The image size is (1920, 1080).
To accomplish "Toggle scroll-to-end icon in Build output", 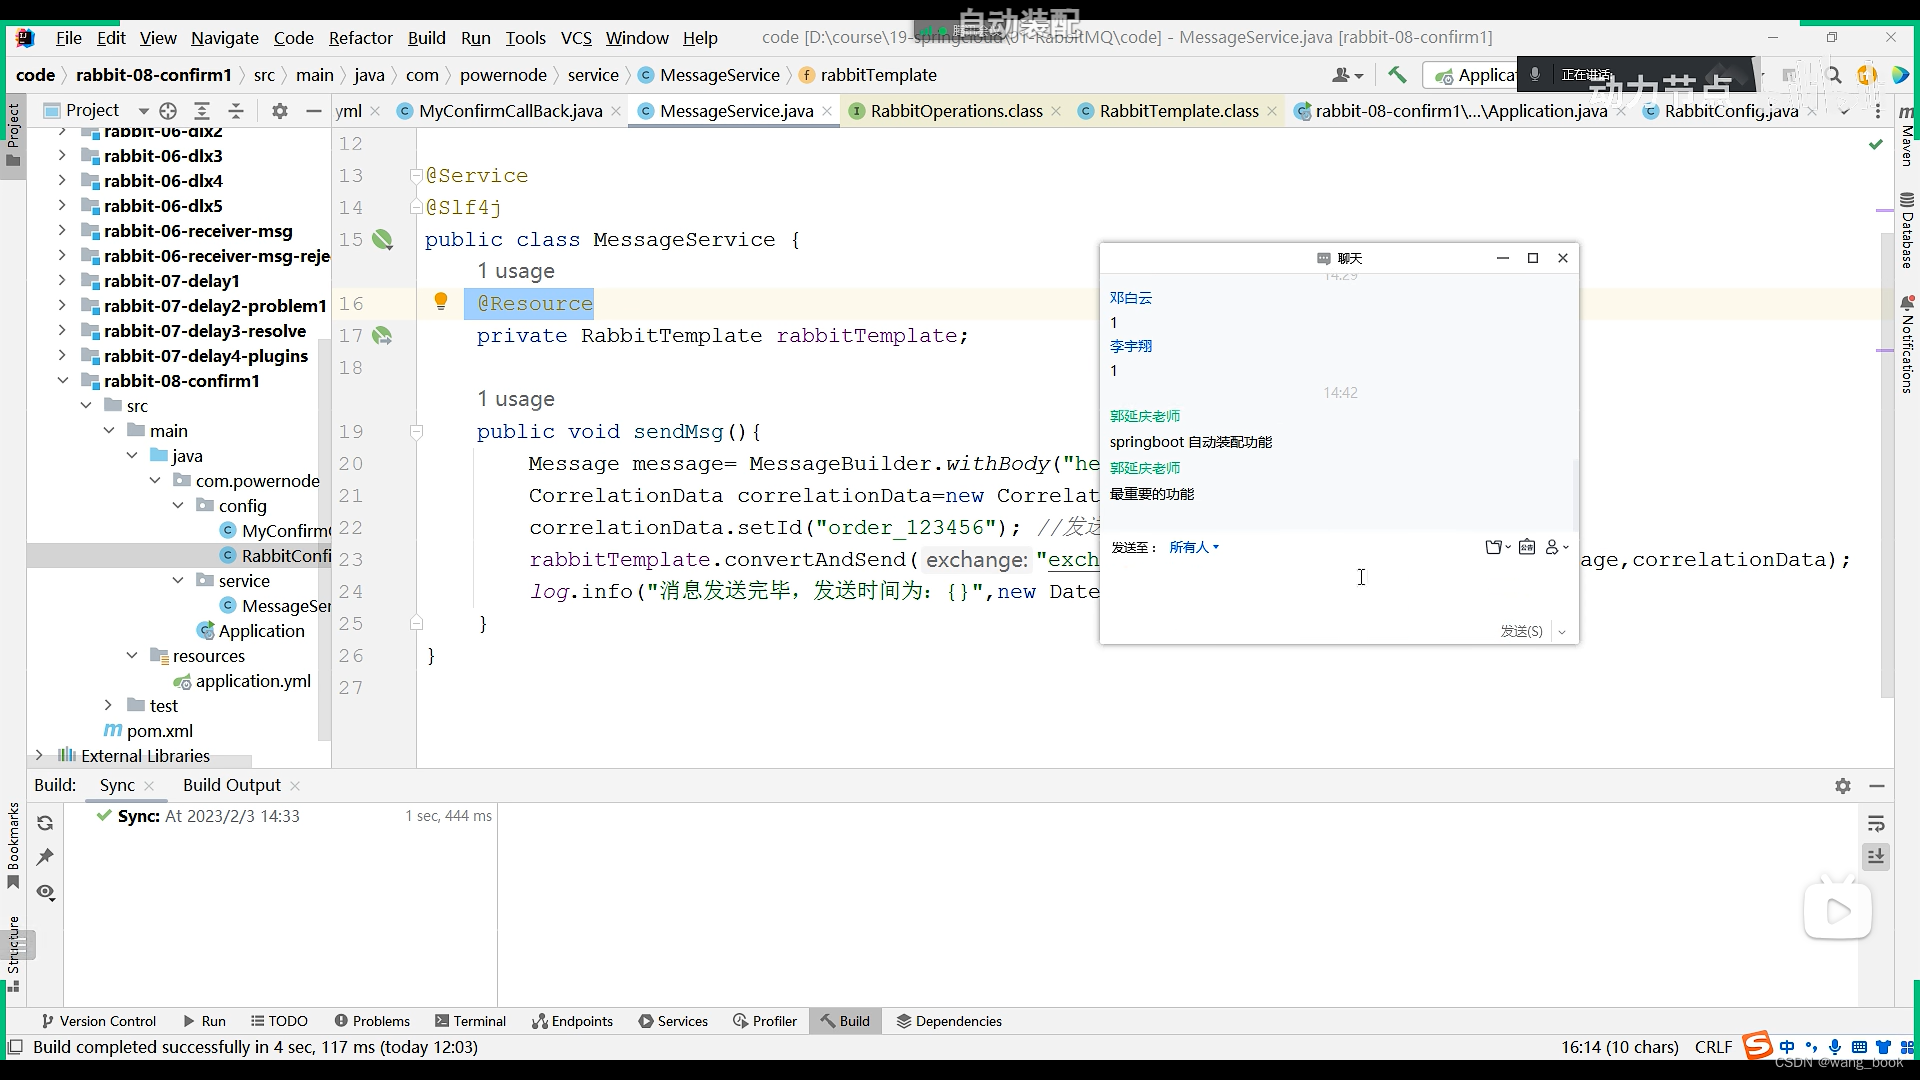I will pos(1876,857).
